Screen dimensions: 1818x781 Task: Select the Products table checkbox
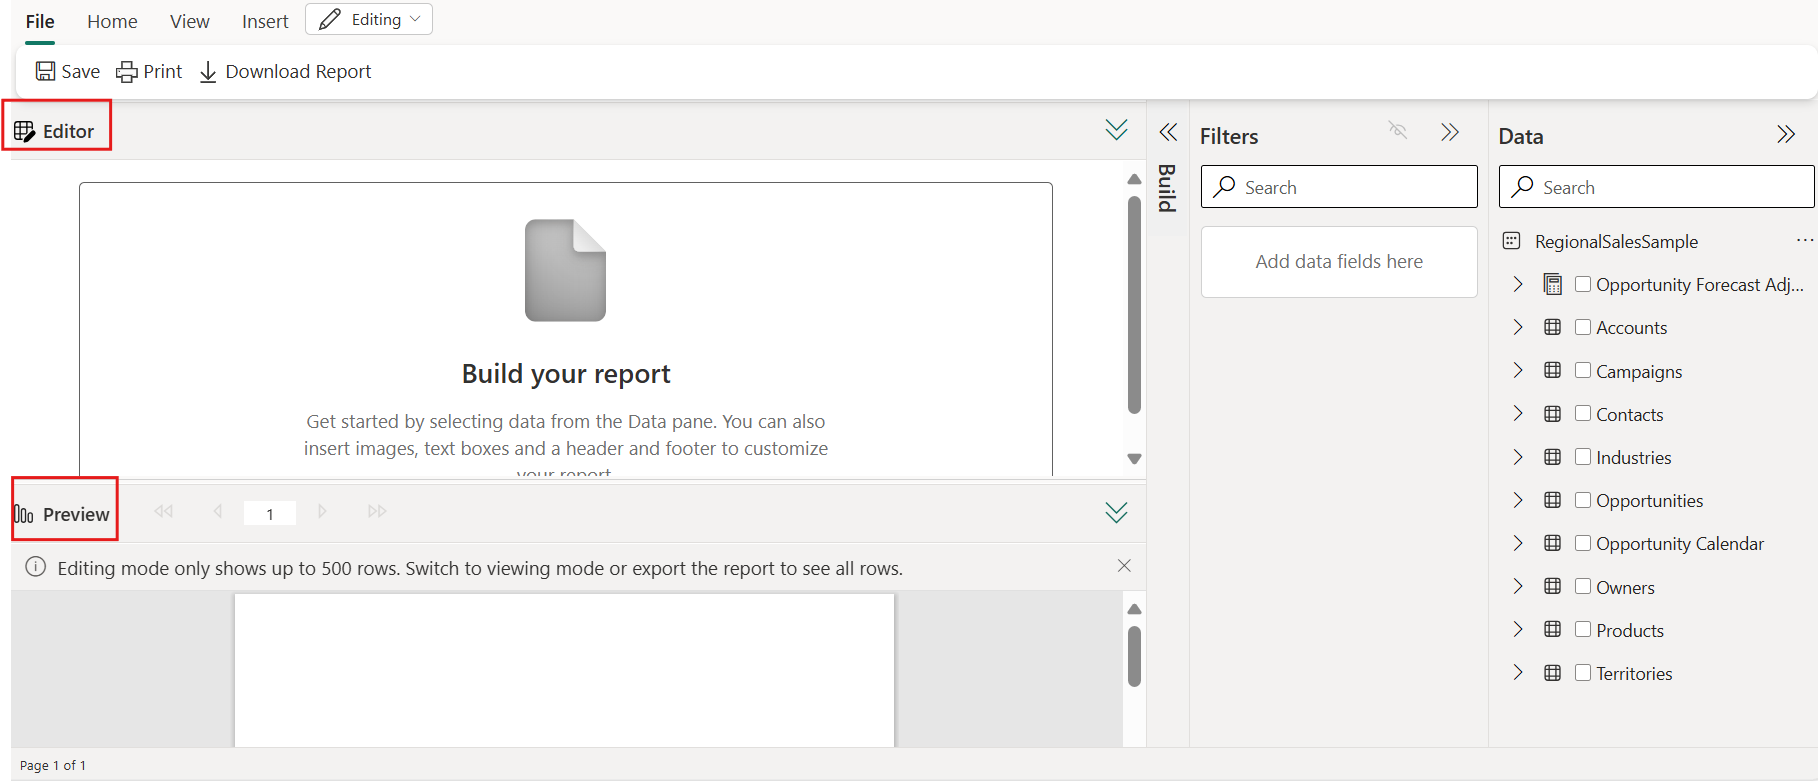point(1583,629)
